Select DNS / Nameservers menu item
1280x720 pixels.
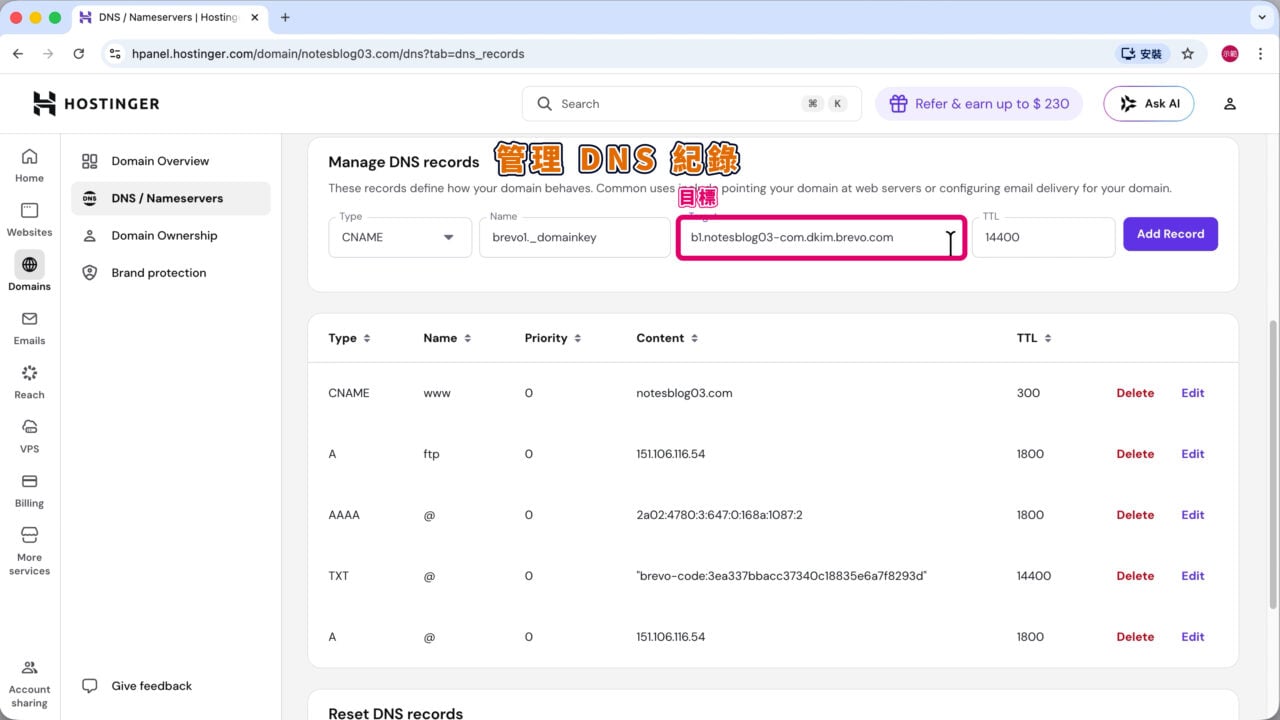point(170,198)
